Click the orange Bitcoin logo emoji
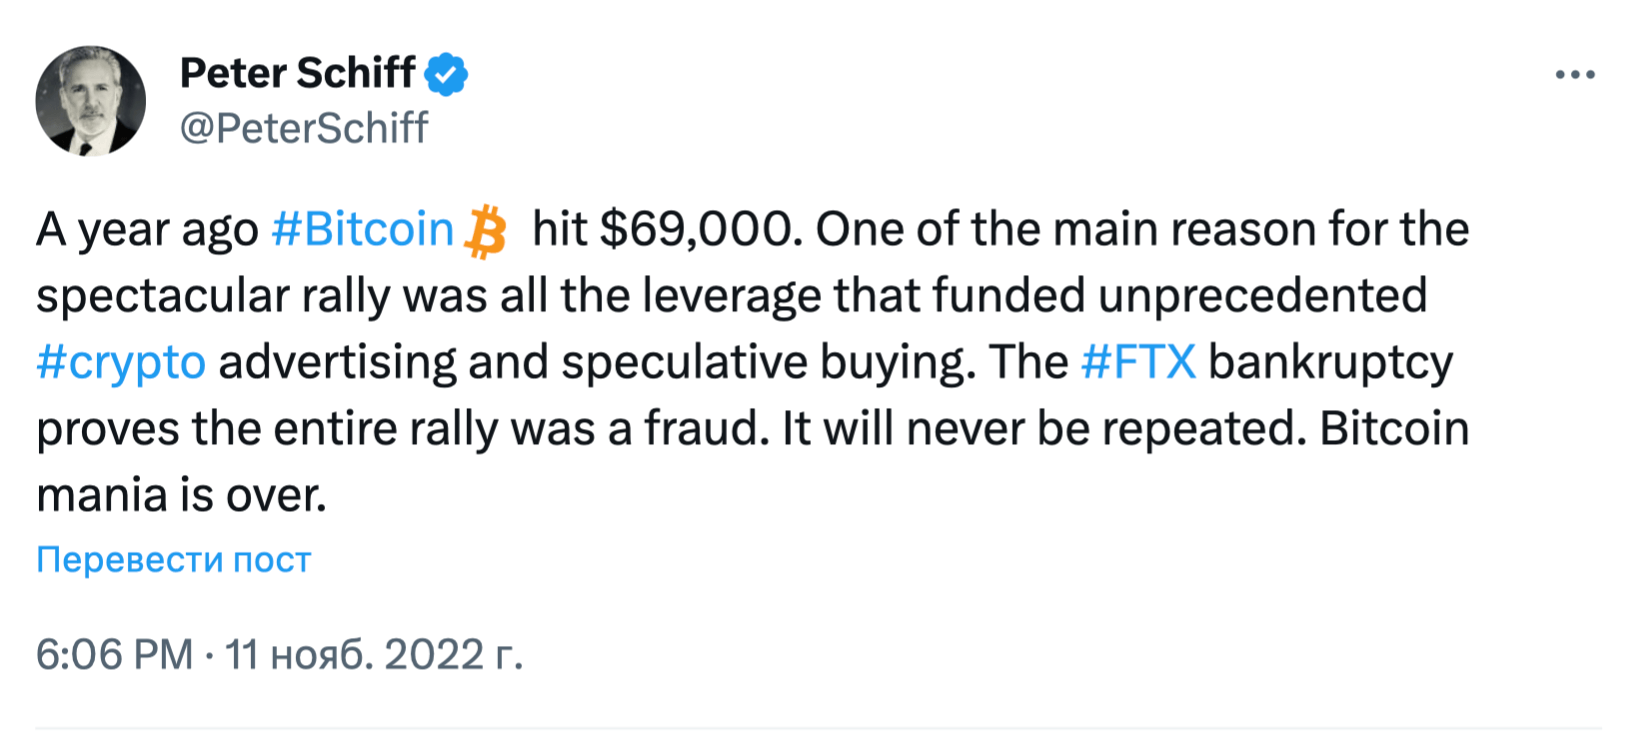Image resolution: width=1640 pixels, height=732 pixels. (x=487, y=231)
